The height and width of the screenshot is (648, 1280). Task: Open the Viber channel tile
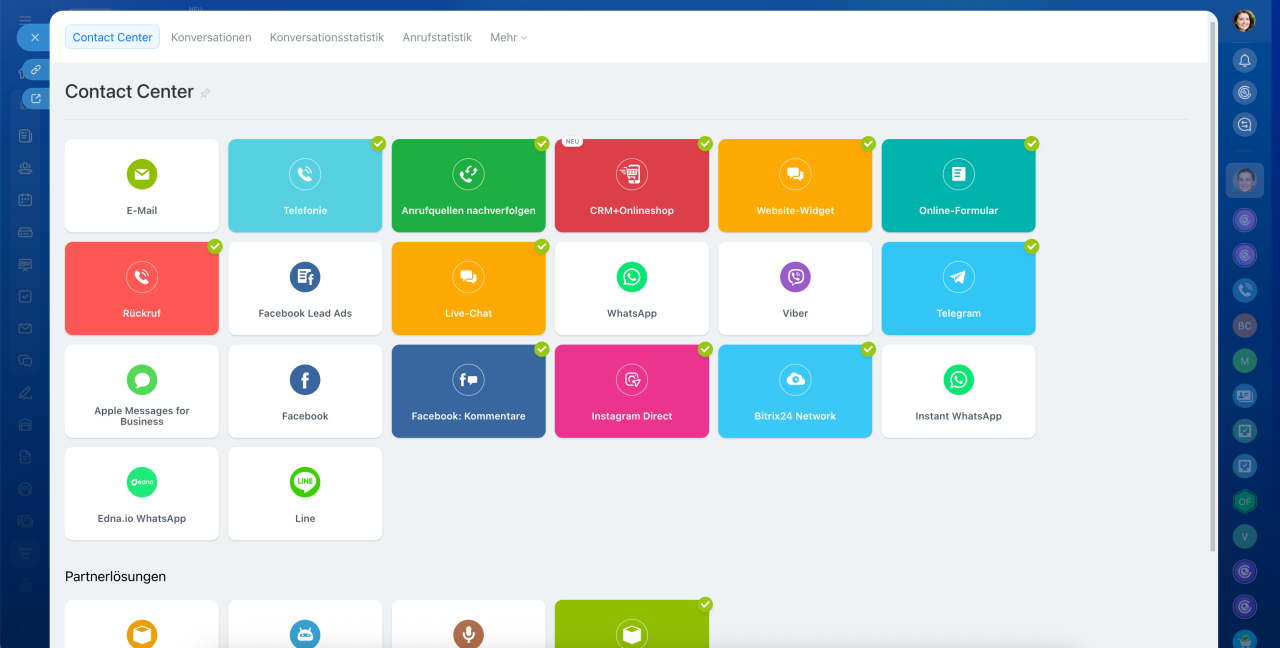795,288
